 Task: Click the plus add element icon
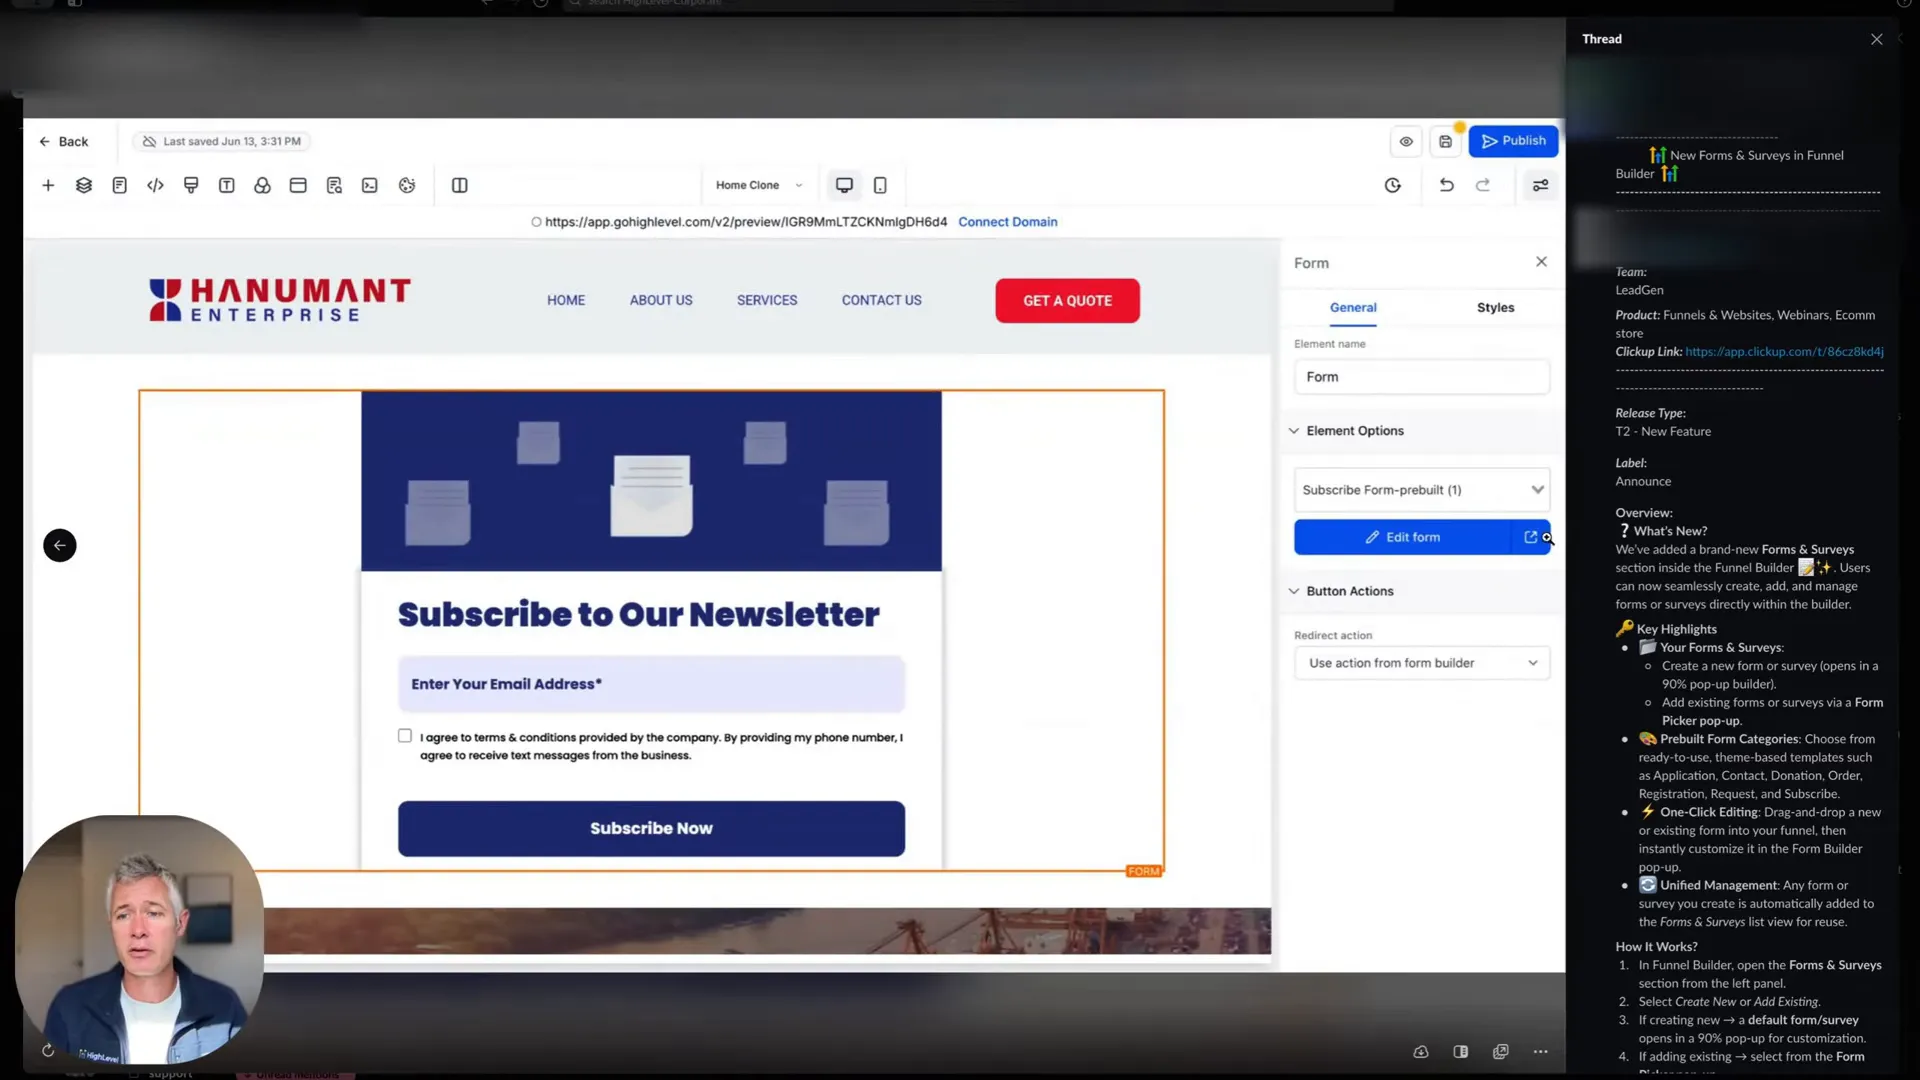coord(48,185)
